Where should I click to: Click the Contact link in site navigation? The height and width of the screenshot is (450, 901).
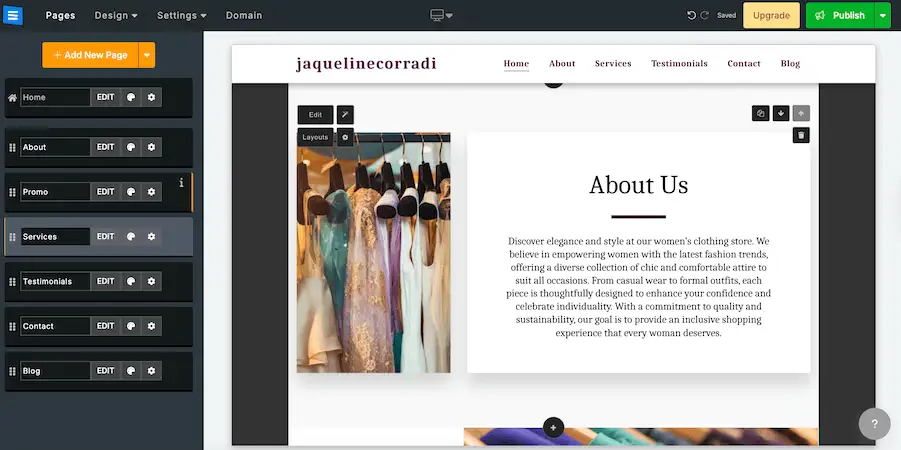click(744, 64)
